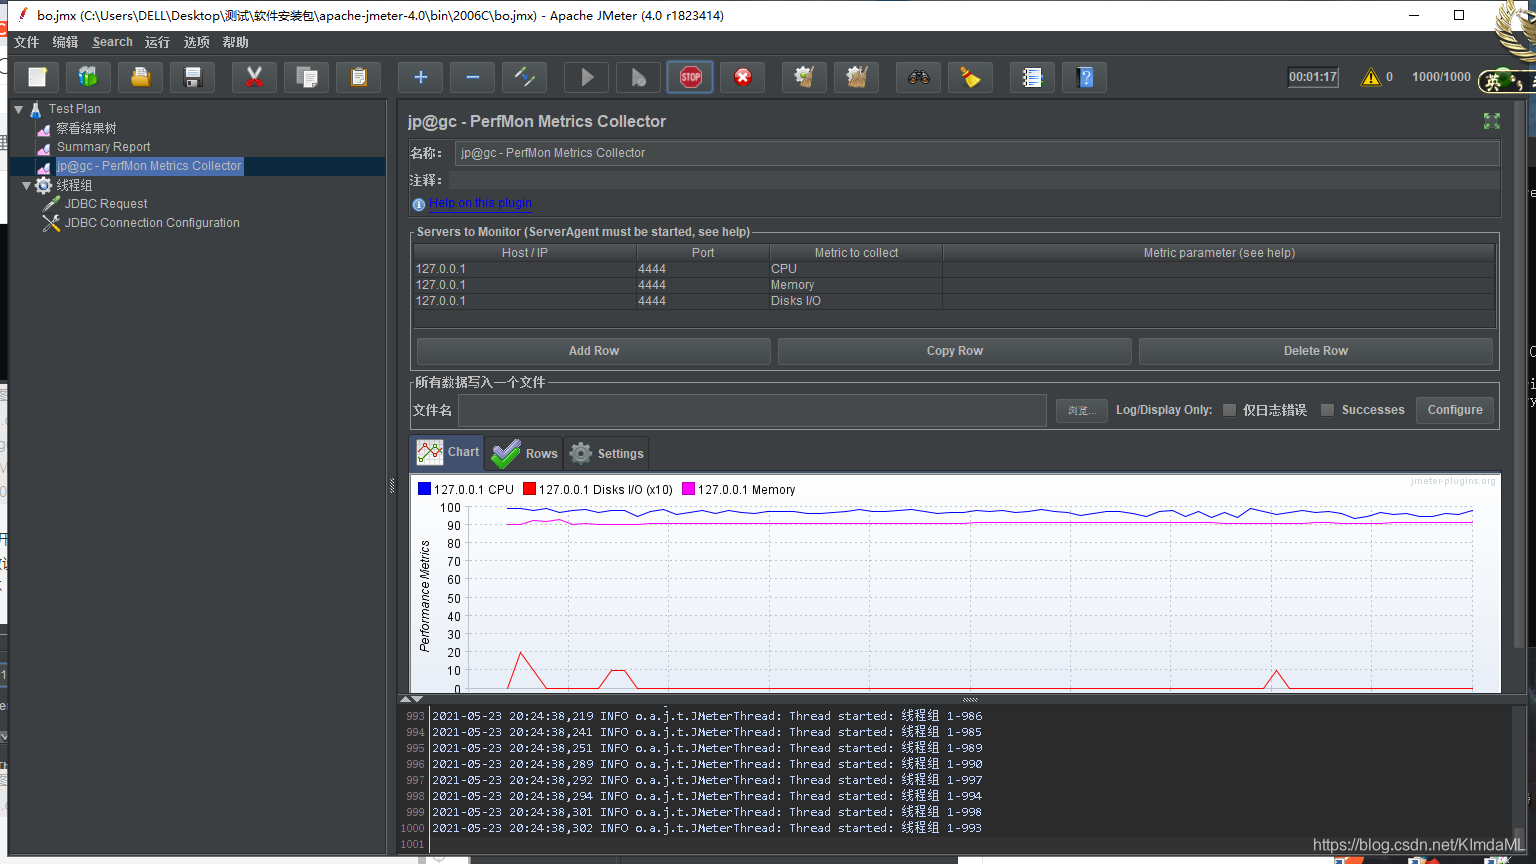1536x864 pixels.
Task: Open the Help on this plugin link
Action: click(480, 203)
